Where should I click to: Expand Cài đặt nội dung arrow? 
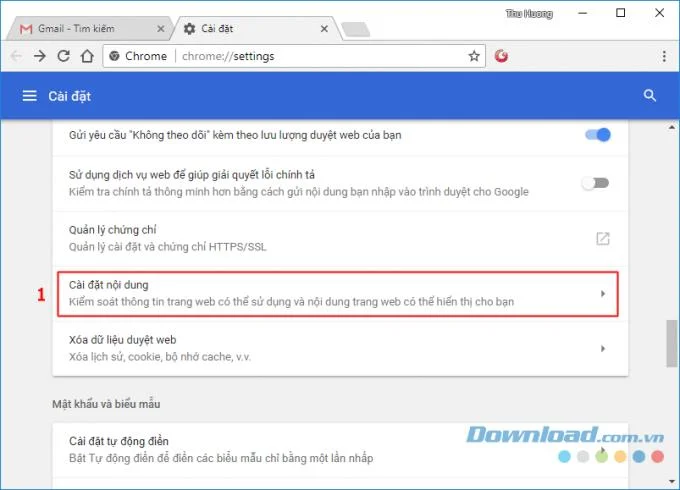coord(603,294)
